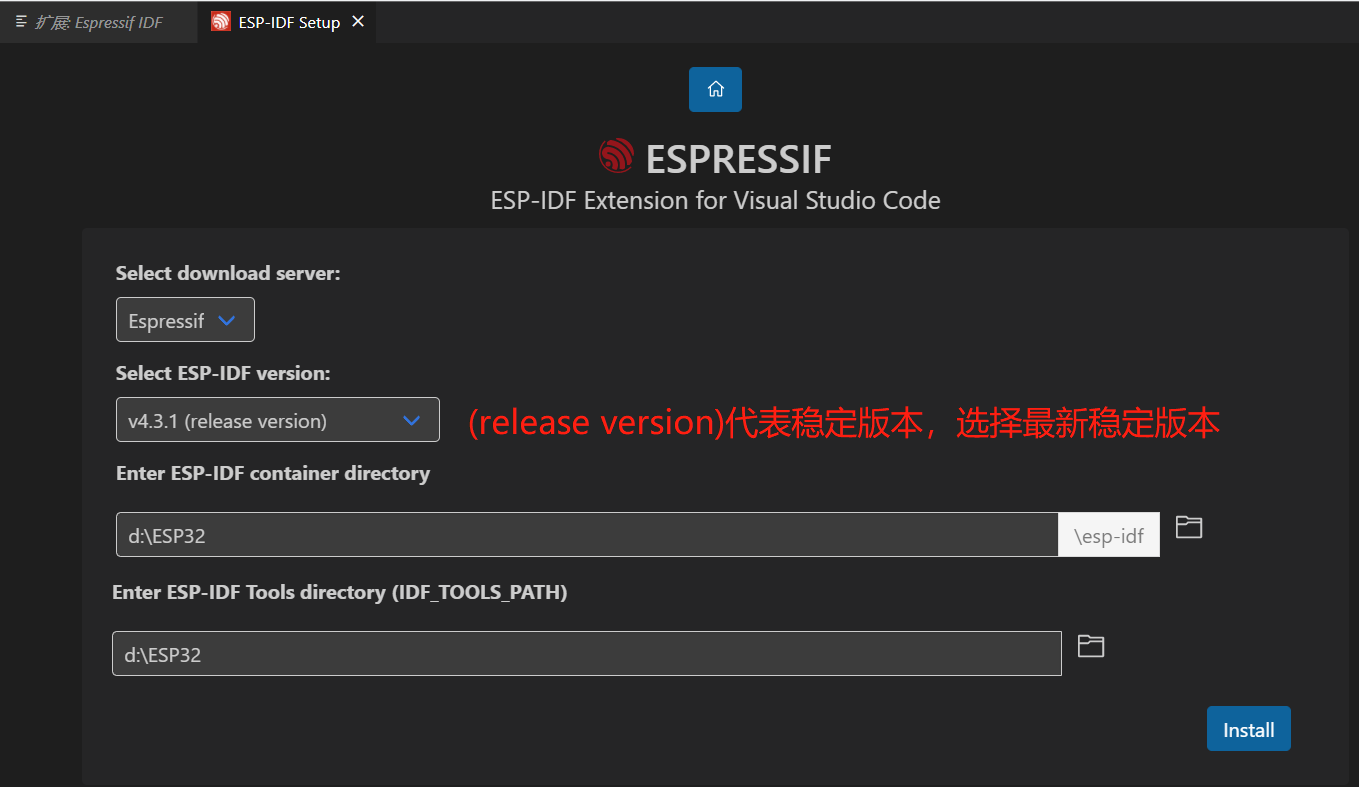Open the ESP-IDF version dropdown

(x=277, y=420)
